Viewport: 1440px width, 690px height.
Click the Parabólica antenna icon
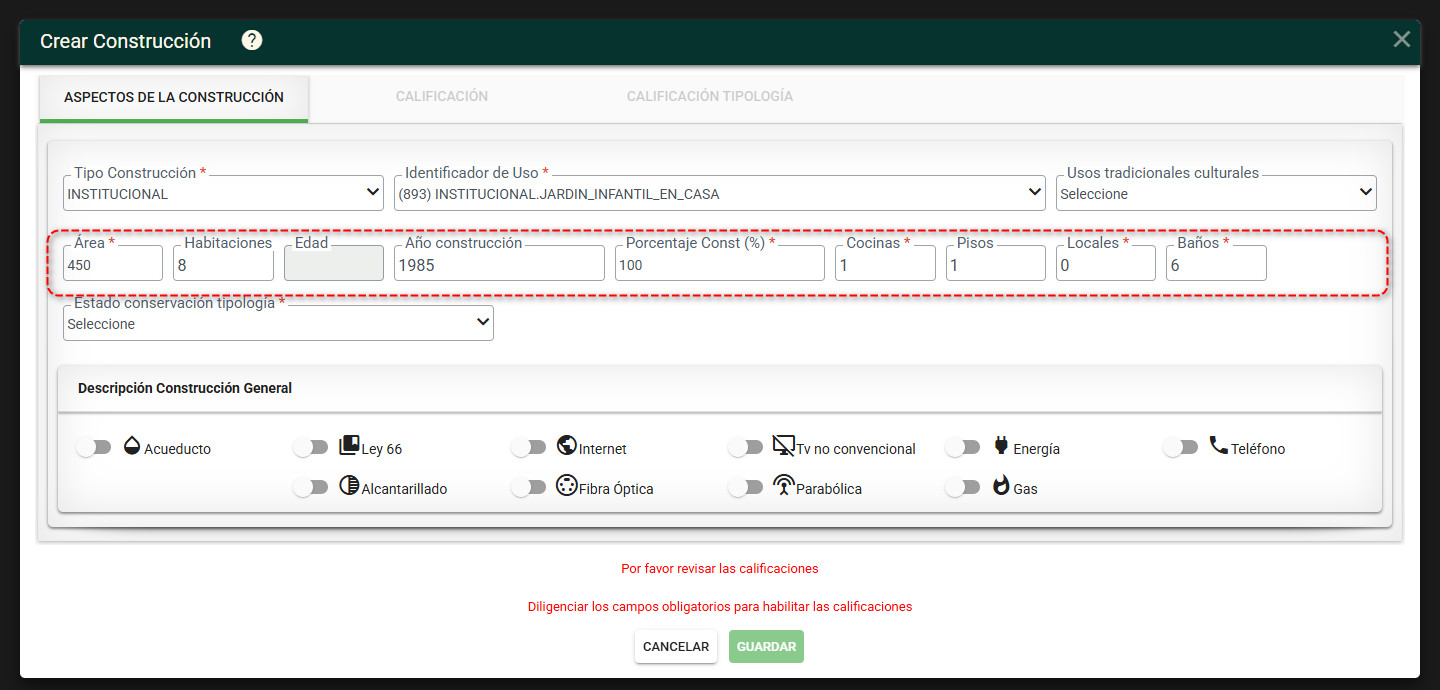[x=784, y=487]
